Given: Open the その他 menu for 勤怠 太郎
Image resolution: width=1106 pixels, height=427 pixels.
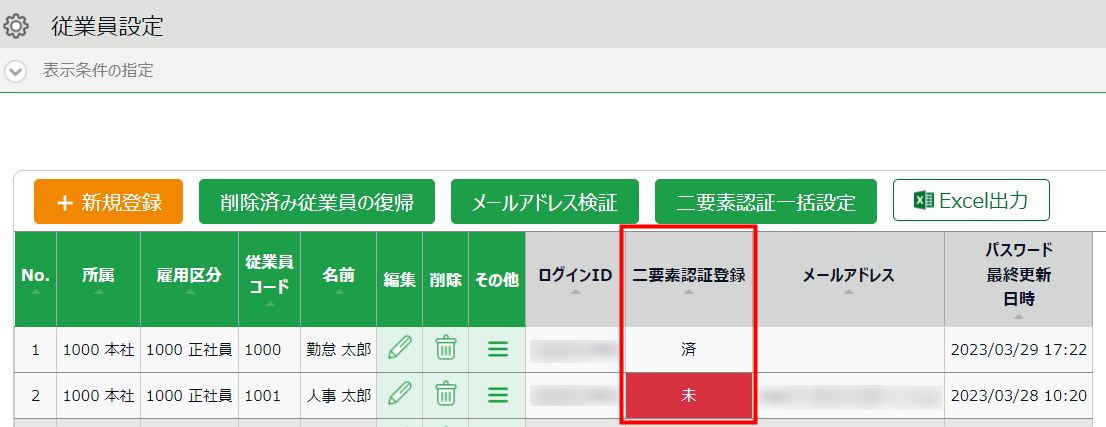Looking at the screenshot, I should point(497,349).
